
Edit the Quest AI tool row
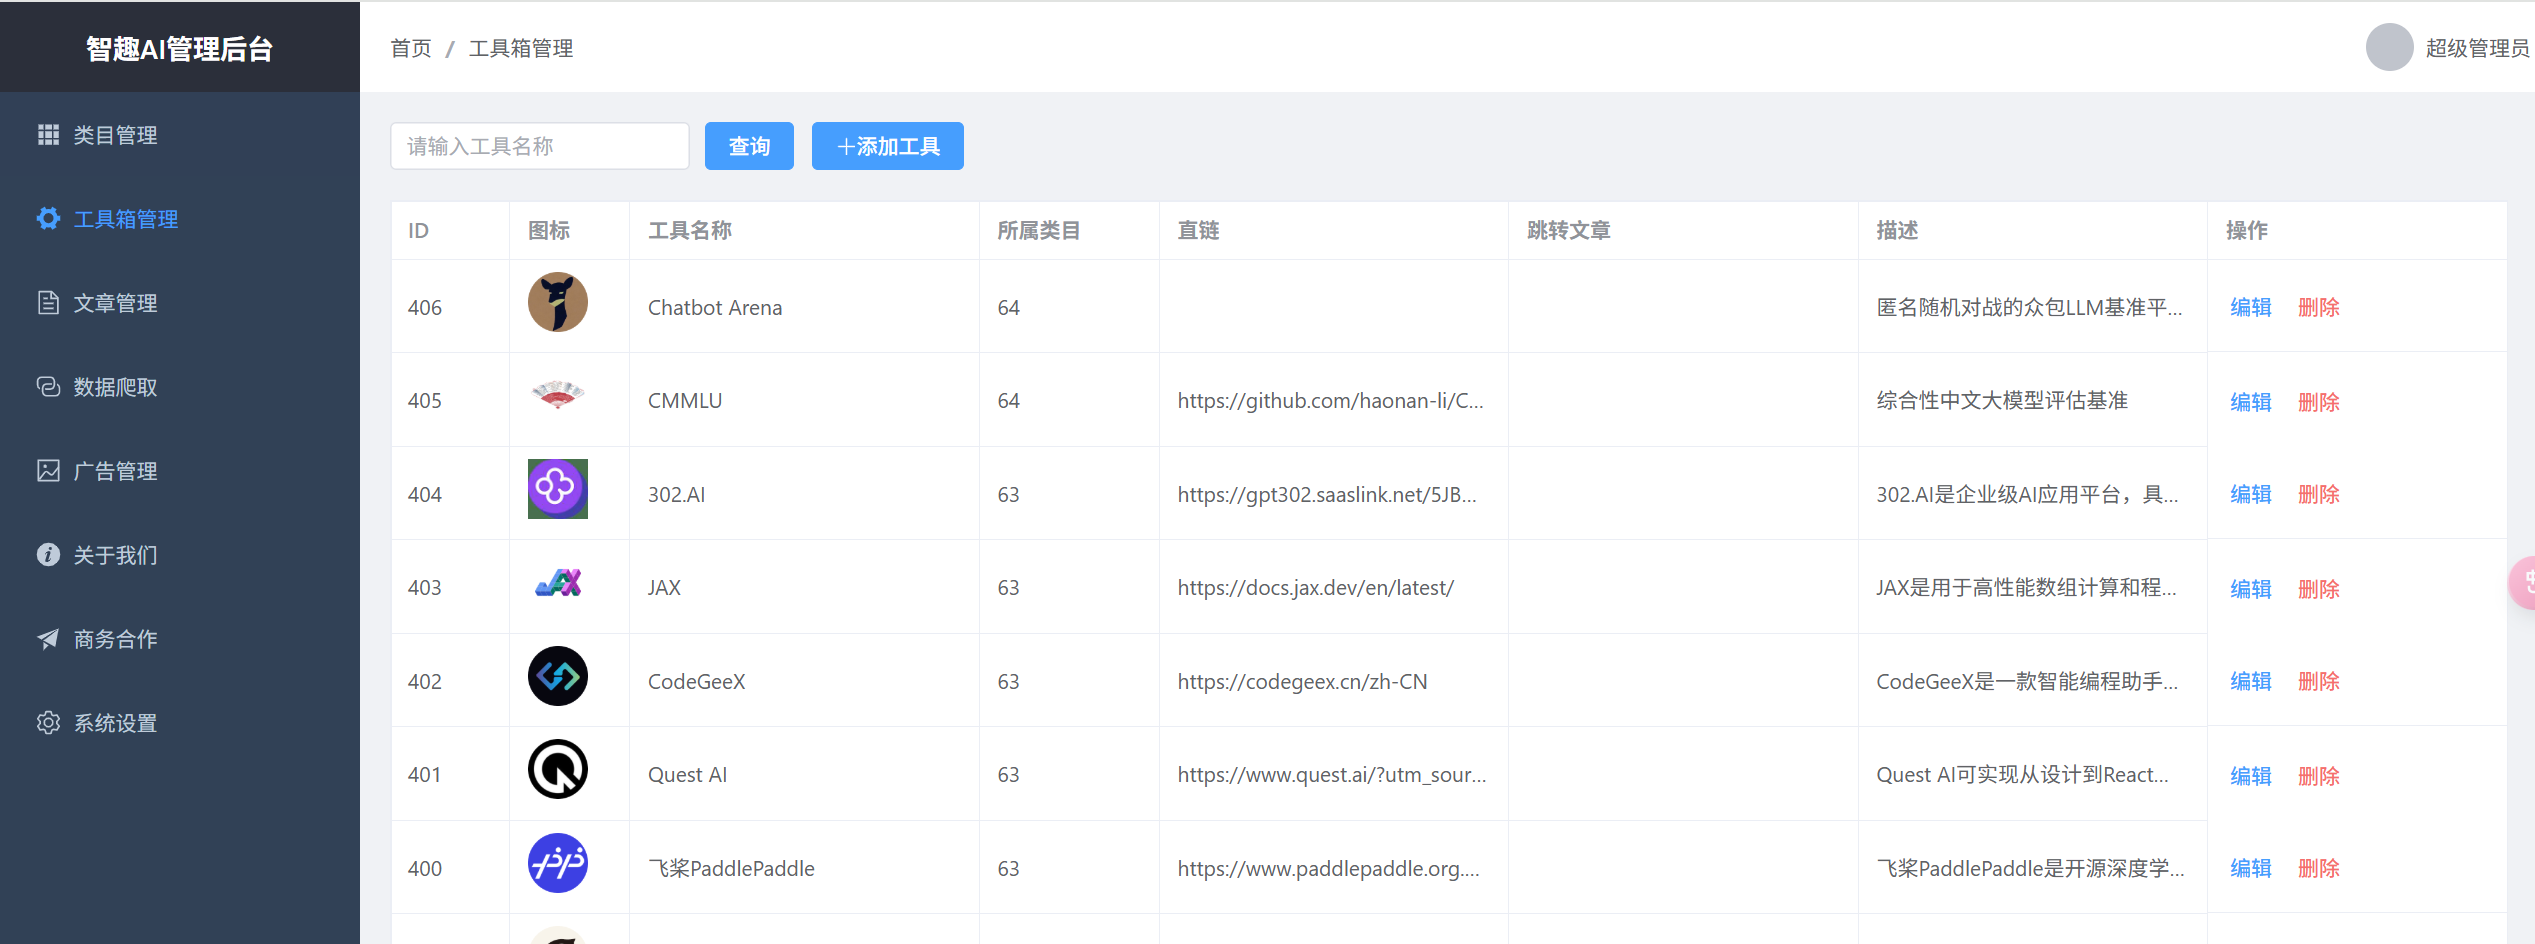pos(2251,776)
